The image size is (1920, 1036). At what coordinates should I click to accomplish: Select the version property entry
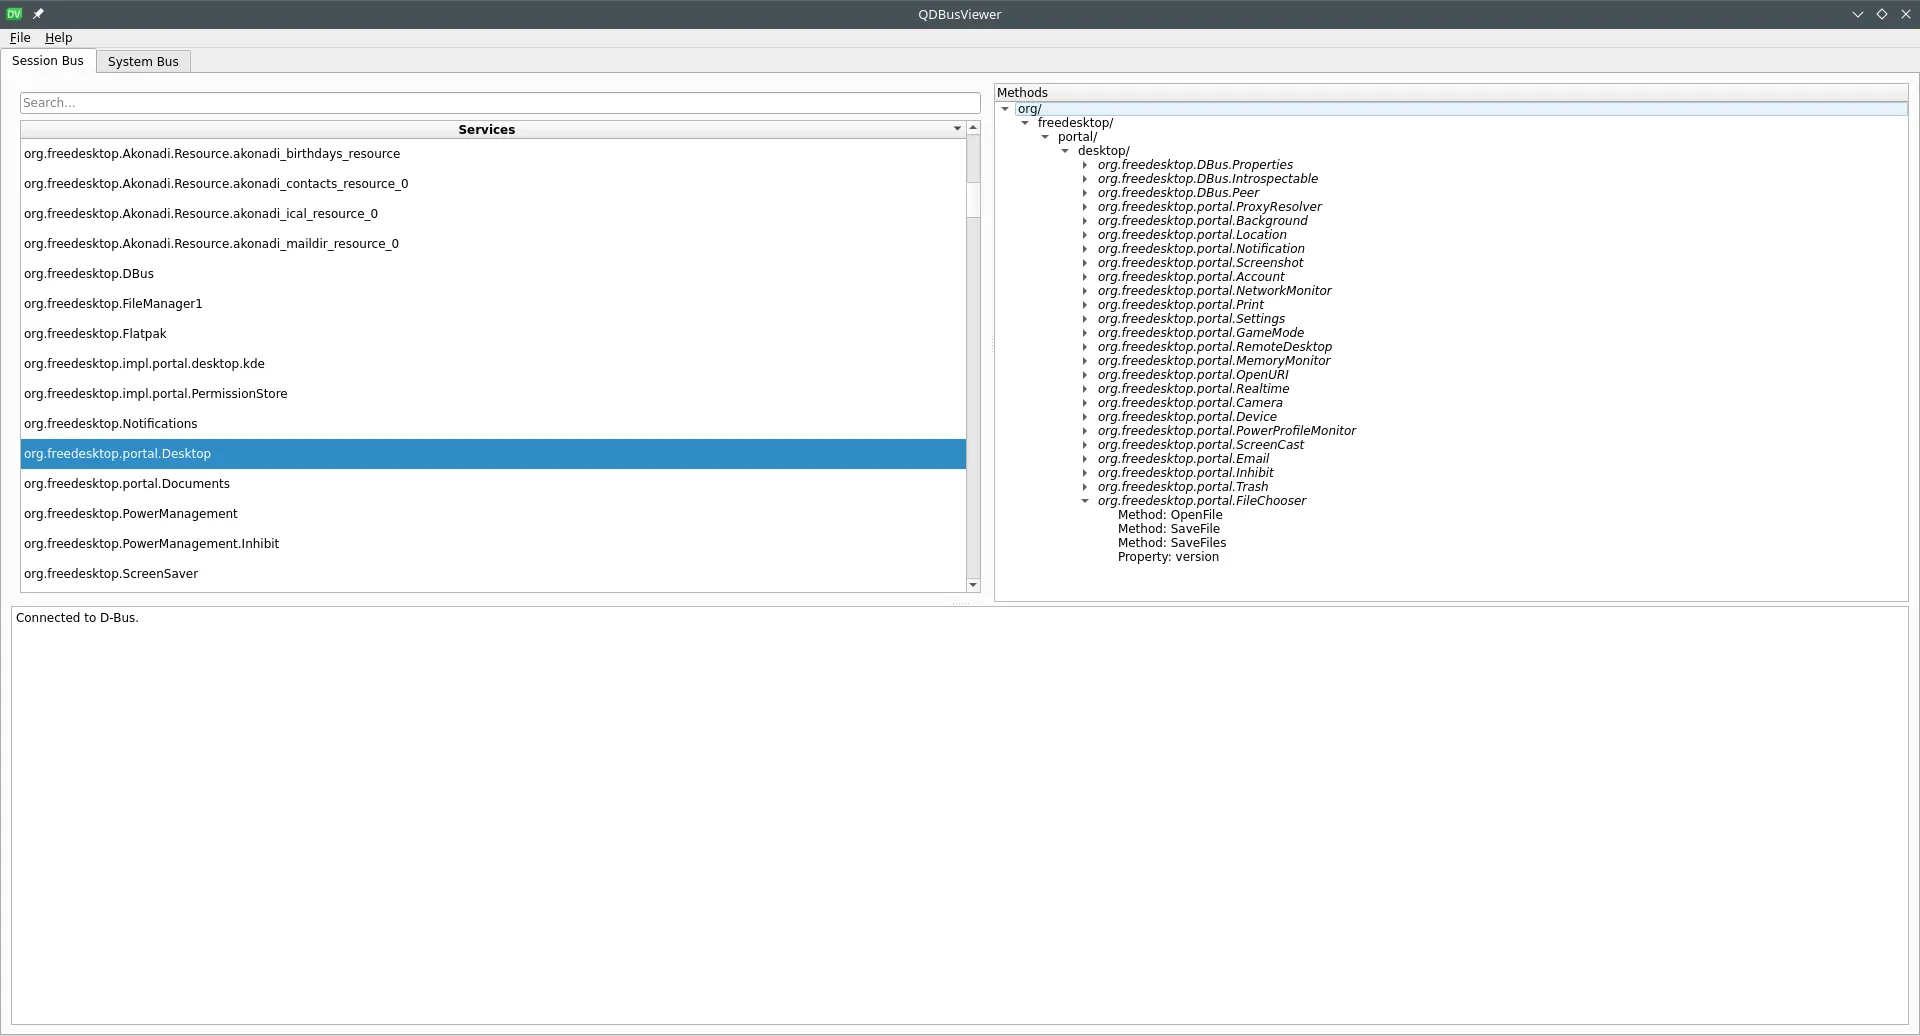coord(1168,557)
